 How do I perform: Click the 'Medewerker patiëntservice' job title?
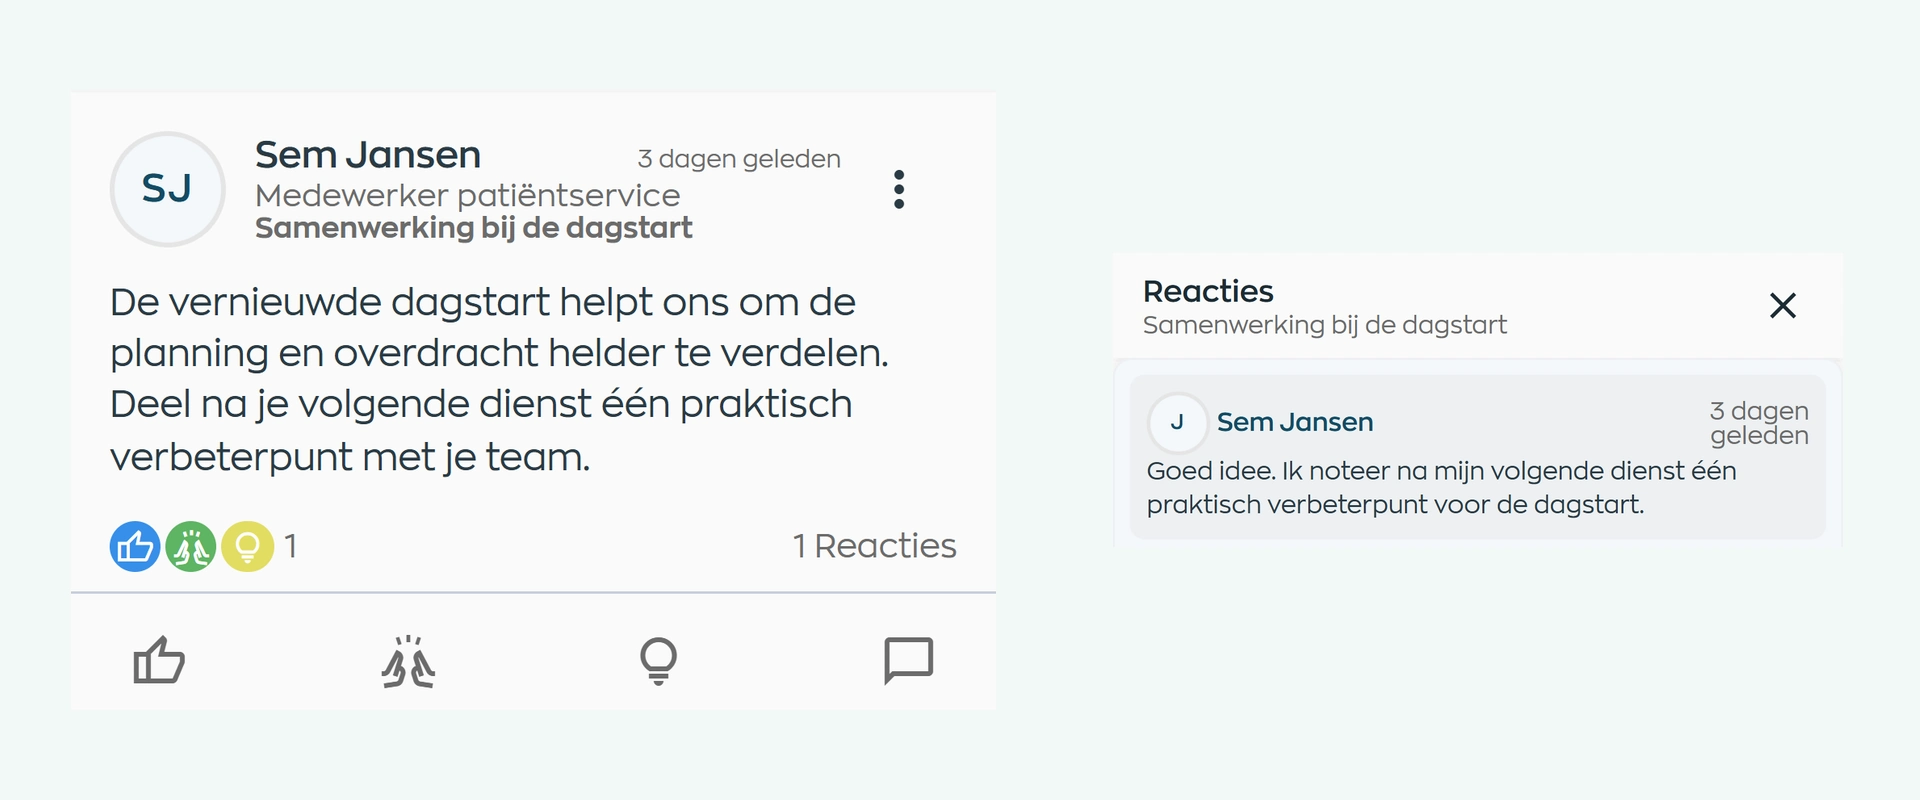click(x=467, y=195)
